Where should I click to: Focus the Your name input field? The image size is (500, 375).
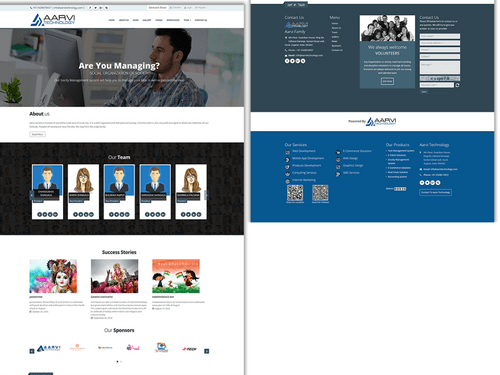click(440, 36)
